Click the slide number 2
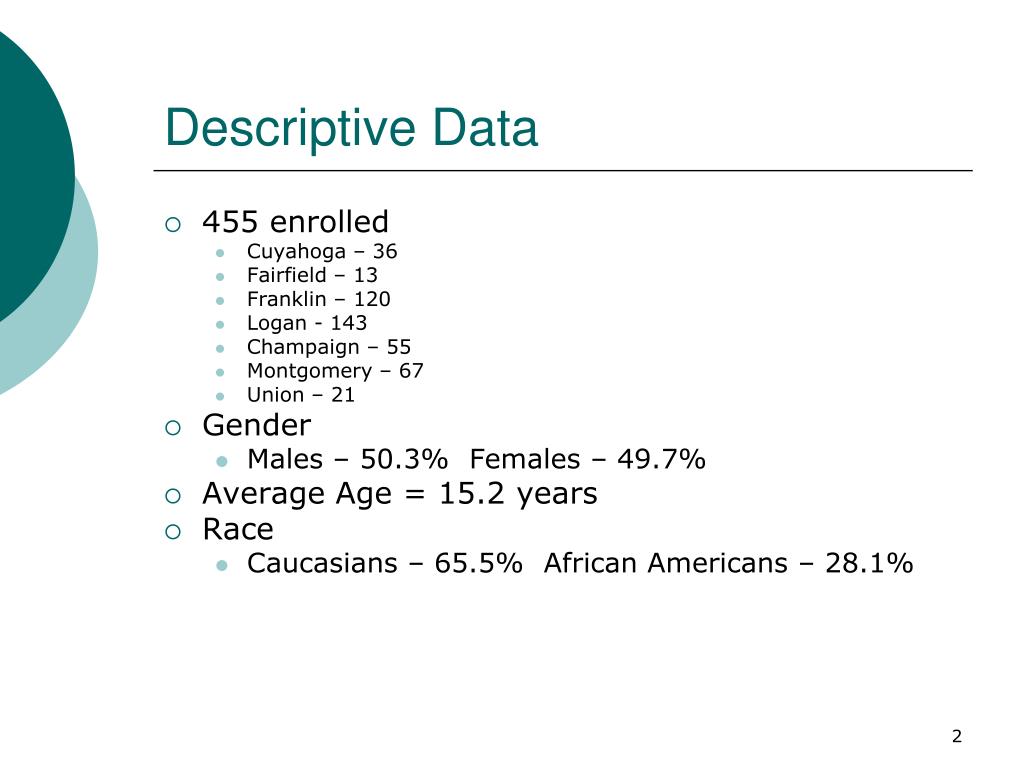Screen dimensions: 1024x768 [957, 737]
